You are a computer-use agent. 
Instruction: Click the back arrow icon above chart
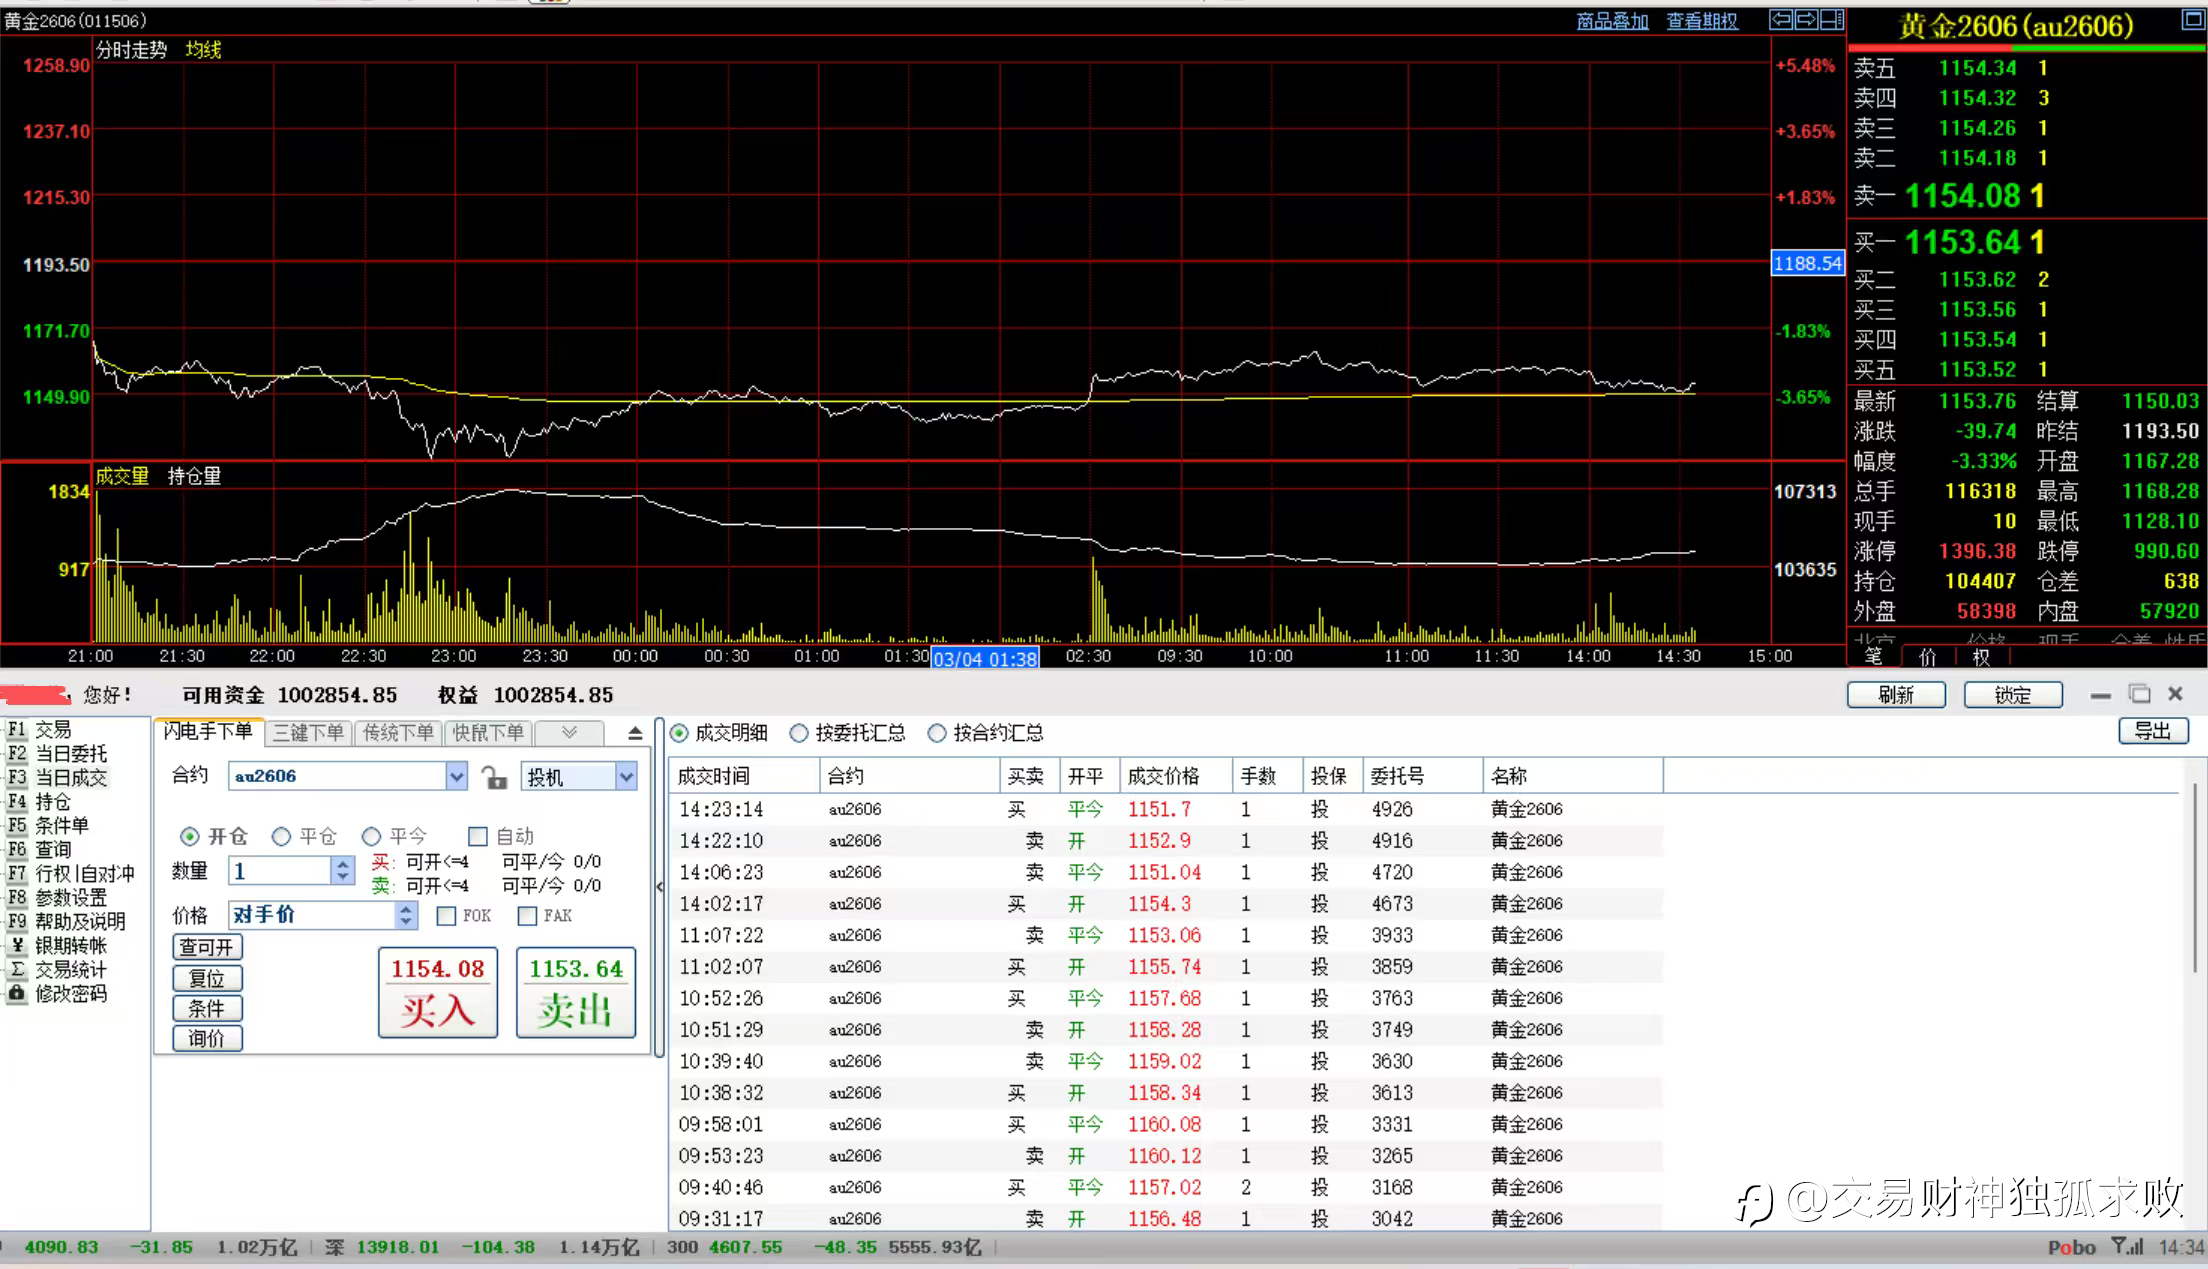click(x=1781, y=20)
